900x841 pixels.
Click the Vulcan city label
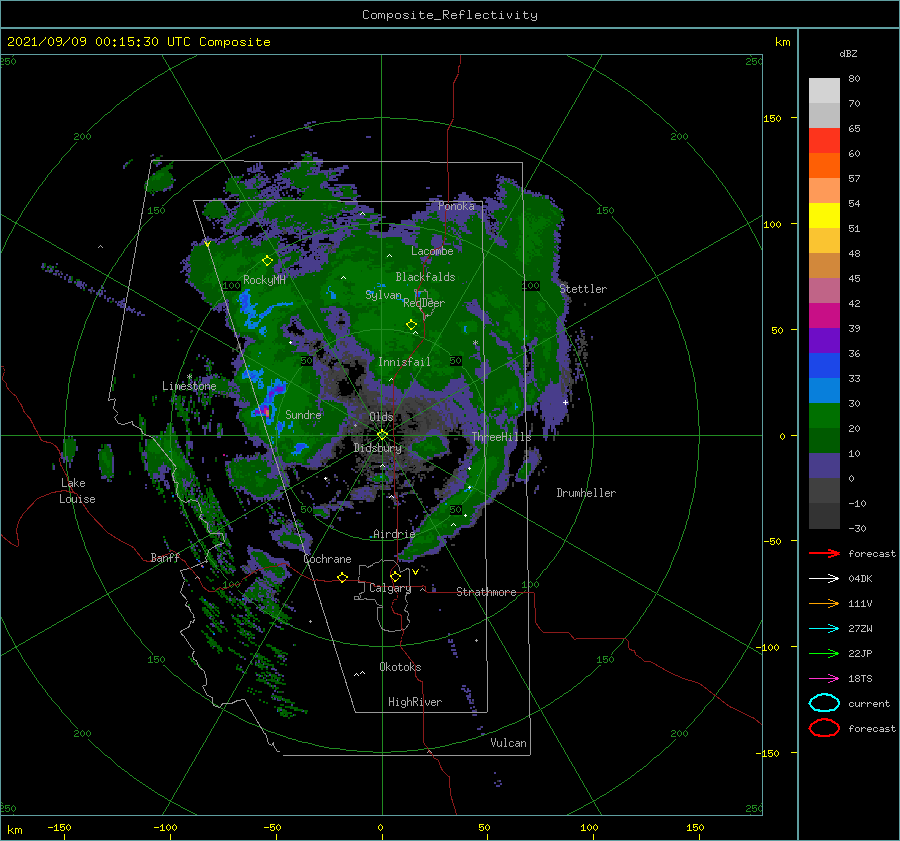[508, 743]
